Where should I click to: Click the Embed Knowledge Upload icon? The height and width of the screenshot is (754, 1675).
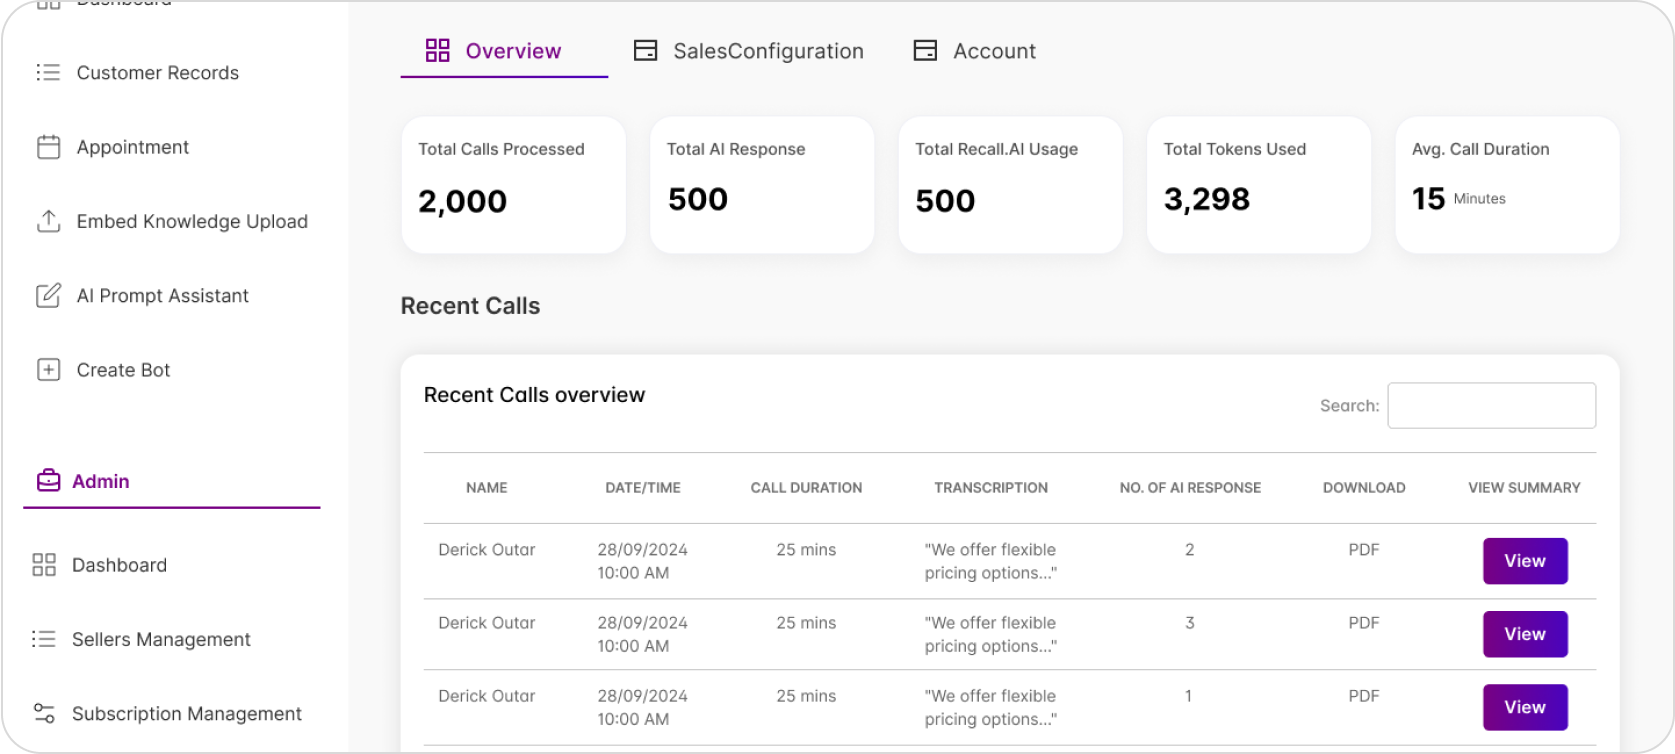48,221
